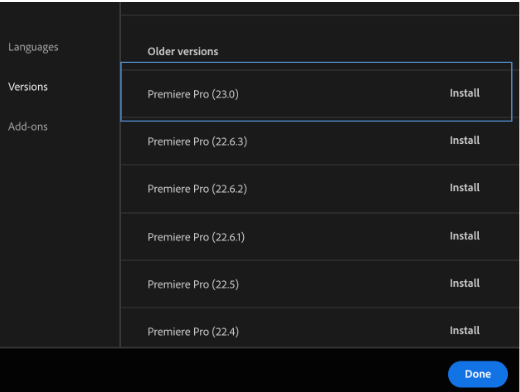Image resolution: width=520 pixels, height=392 pixels.
Task: Install Premiere Pro version 22.4
Action: pyautogui.click(x=465, y=331)
